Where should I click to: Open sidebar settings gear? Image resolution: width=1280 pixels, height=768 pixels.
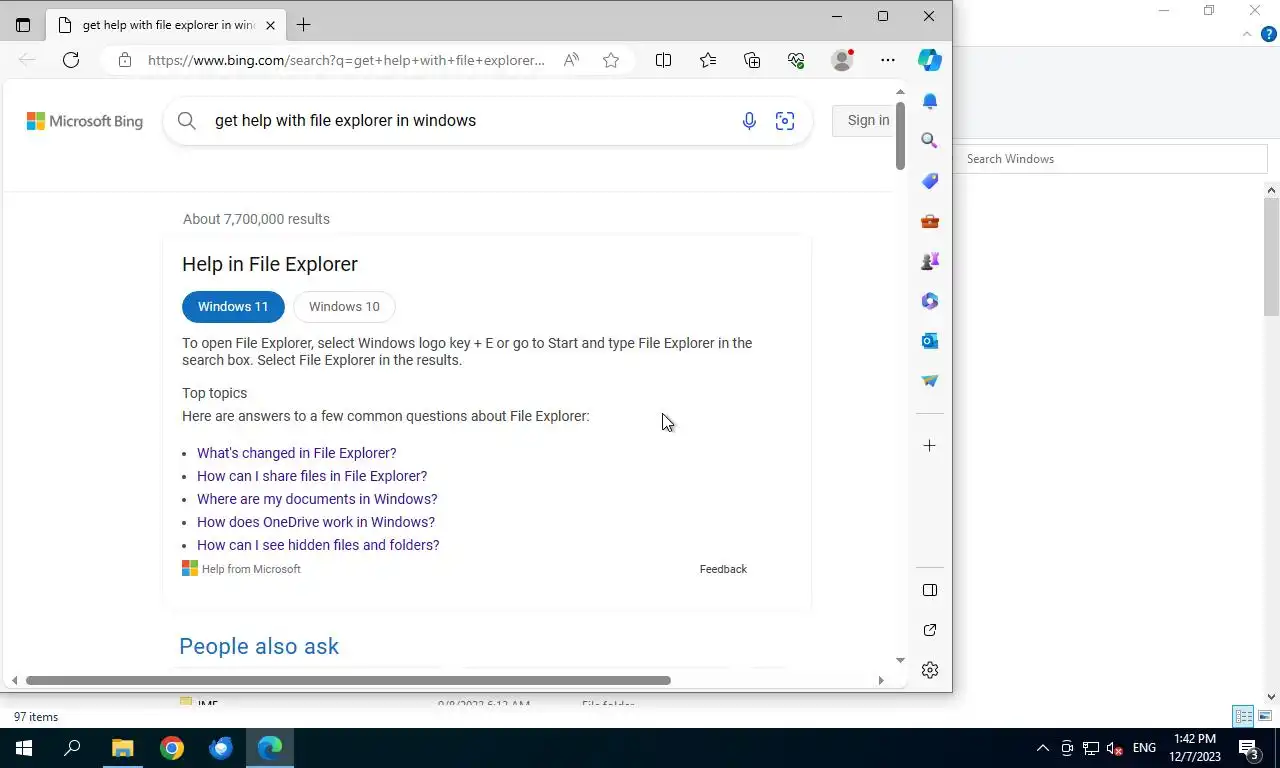click(930, 670)
